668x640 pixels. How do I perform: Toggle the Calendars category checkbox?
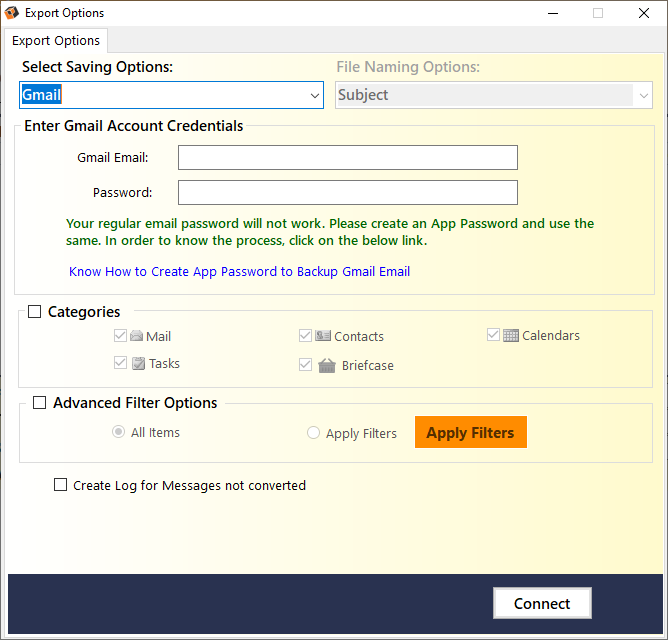[493, 335]
